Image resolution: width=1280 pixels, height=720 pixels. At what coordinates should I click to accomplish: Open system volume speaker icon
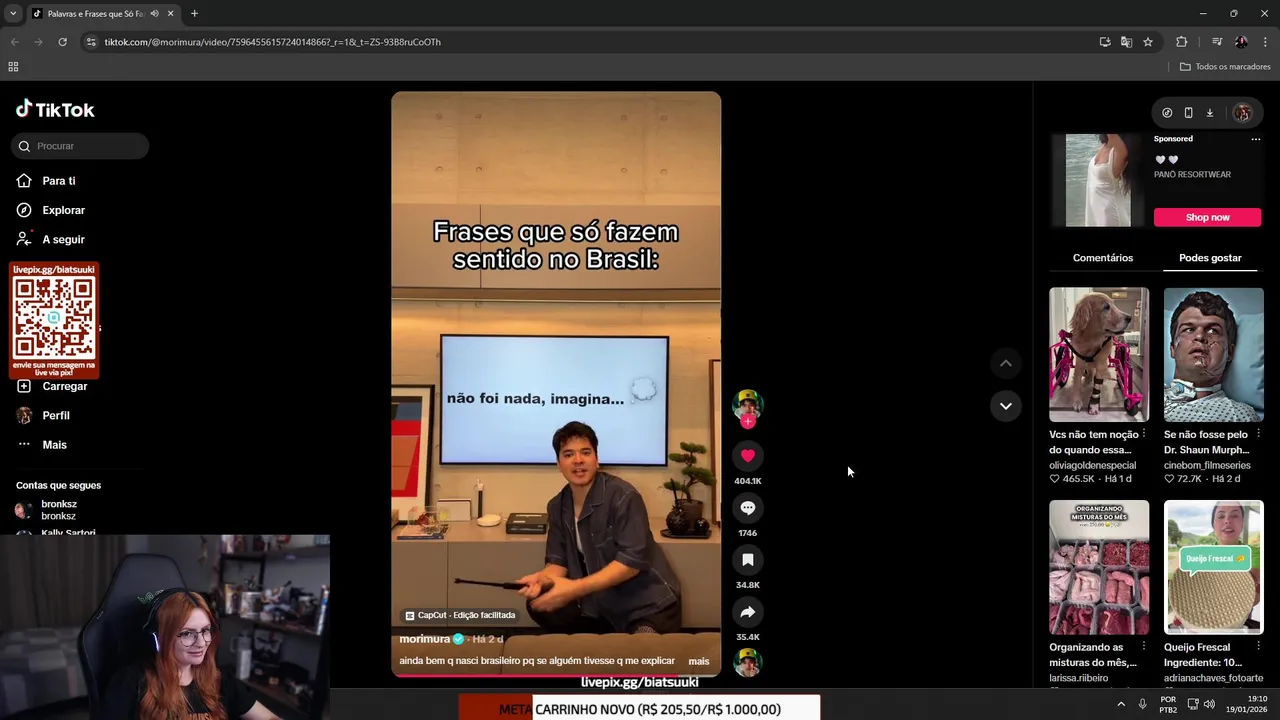click(1209, 704)
